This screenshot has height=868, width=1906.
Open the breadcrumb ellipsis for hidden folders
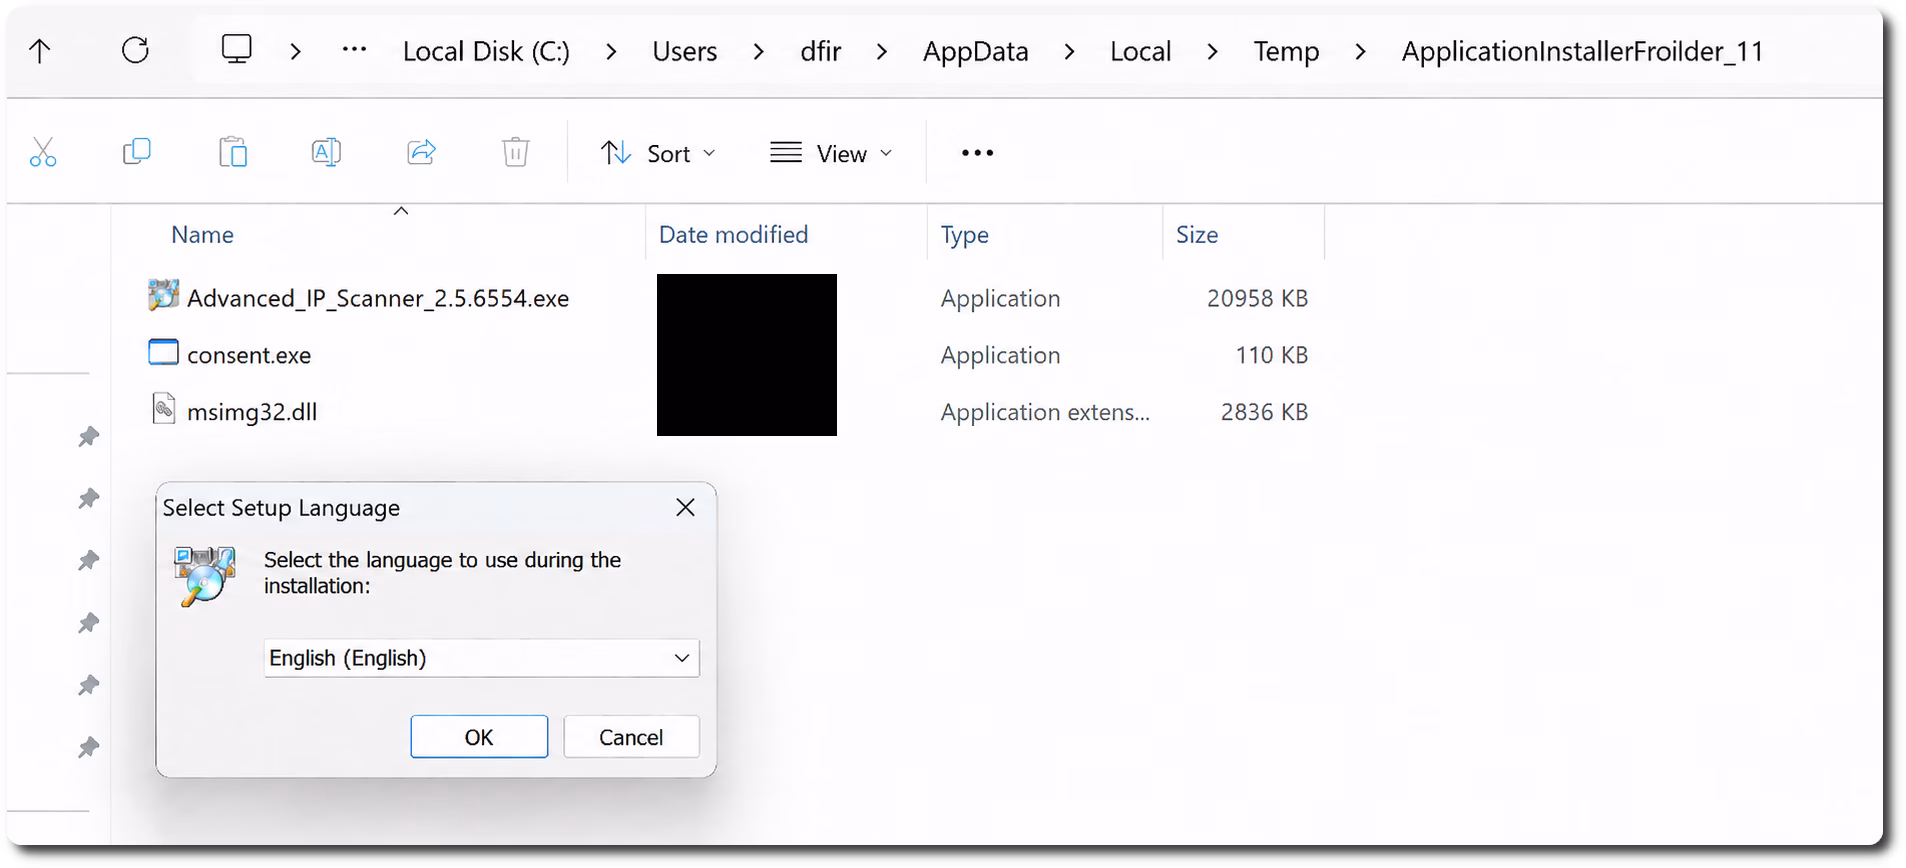click(x=354, y=50)
